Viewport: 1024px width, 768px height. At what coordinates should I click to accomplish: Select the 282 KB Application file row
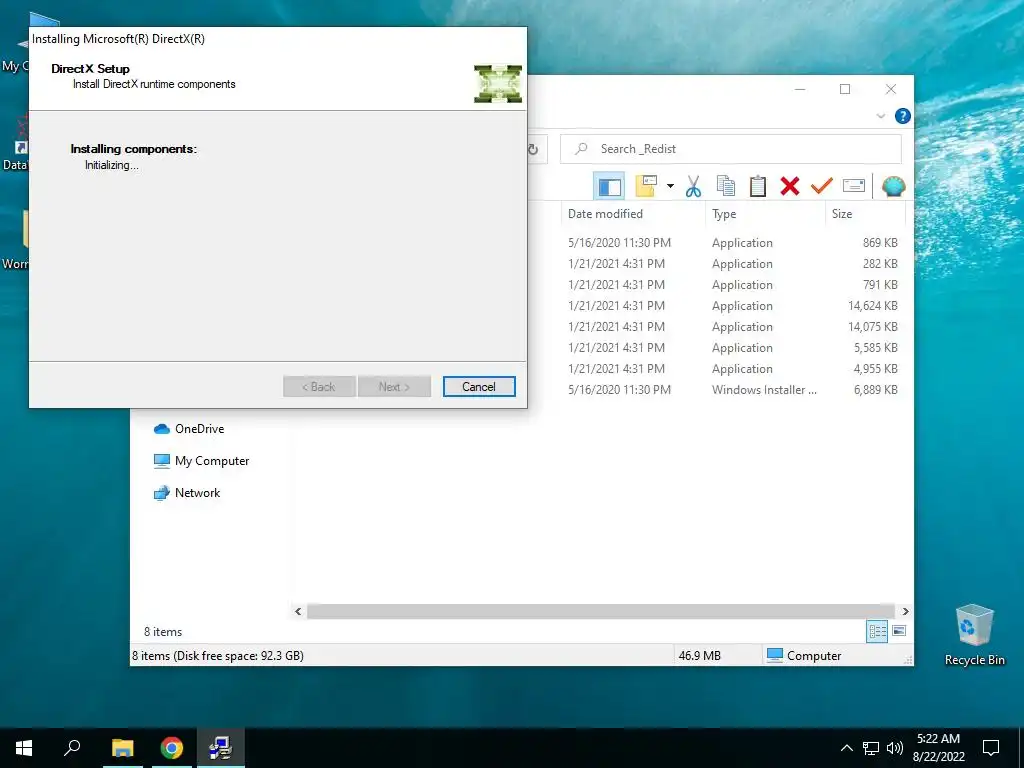tap(733, 264)
